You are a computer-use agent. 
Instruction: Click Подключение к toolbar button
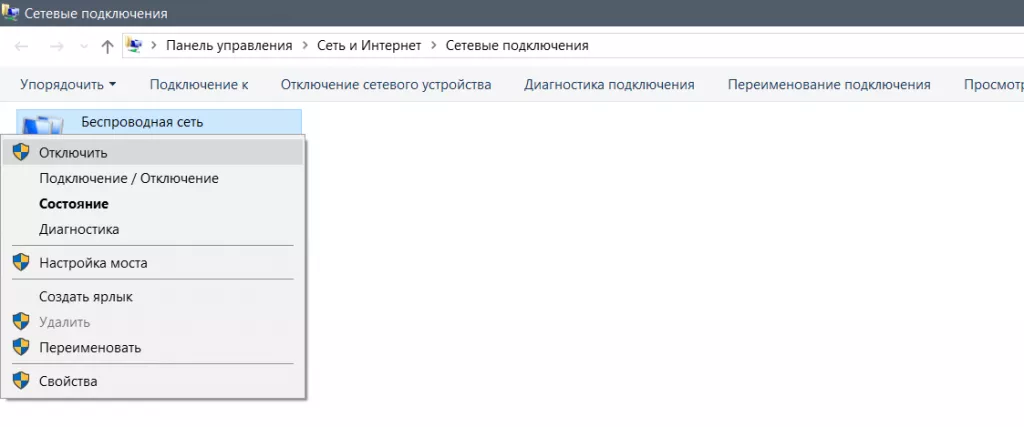[x=199, y=85]
